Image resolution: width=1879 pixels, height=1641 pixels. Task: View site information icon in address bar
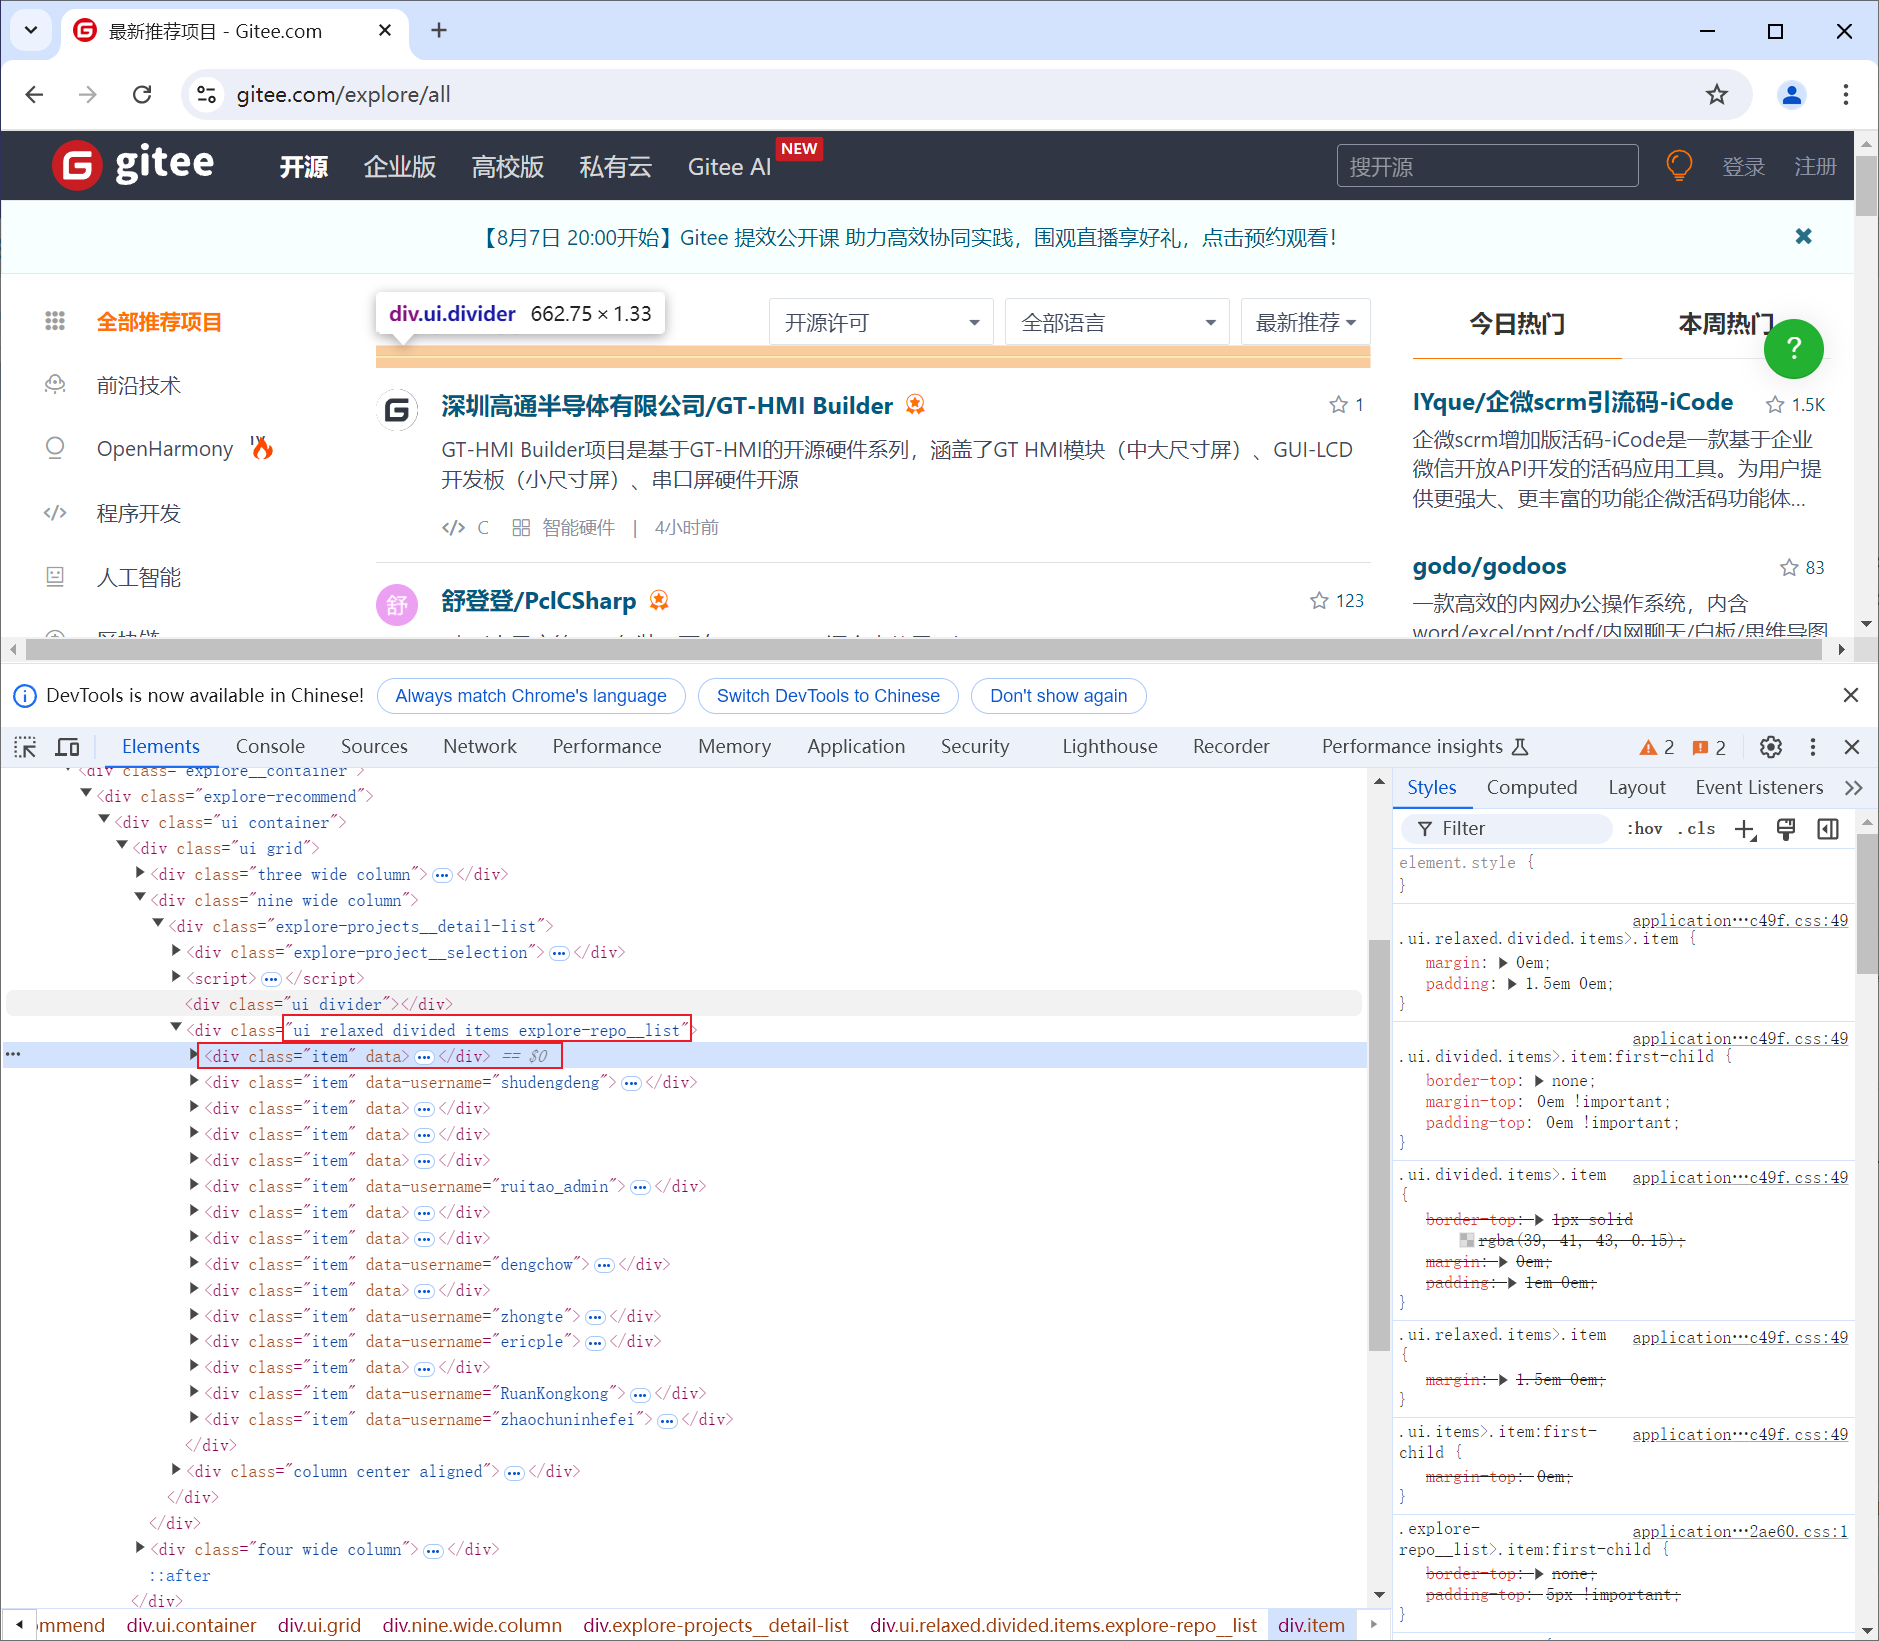206,94
